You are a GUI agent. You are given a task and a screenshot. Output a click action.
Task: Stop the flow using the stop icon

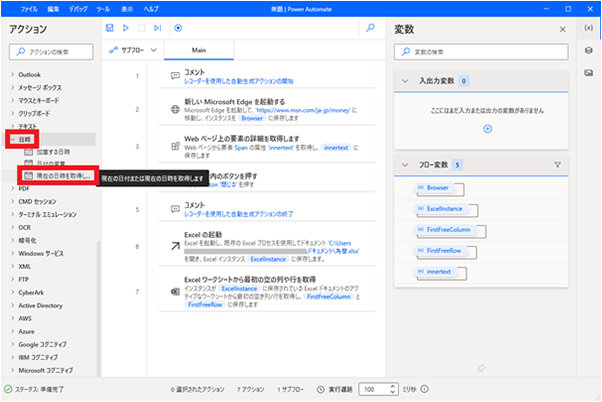(142, 28)
